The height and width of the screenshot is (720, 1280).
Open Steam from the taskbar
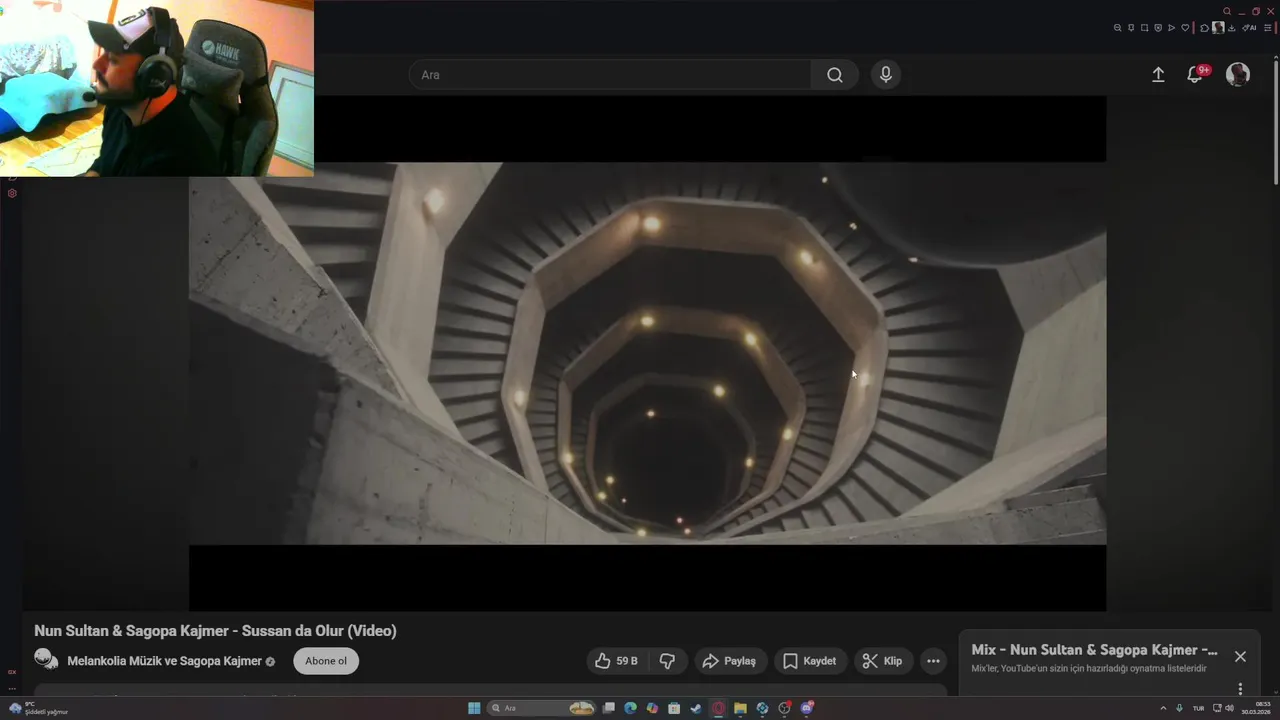[x=696, y=708]
